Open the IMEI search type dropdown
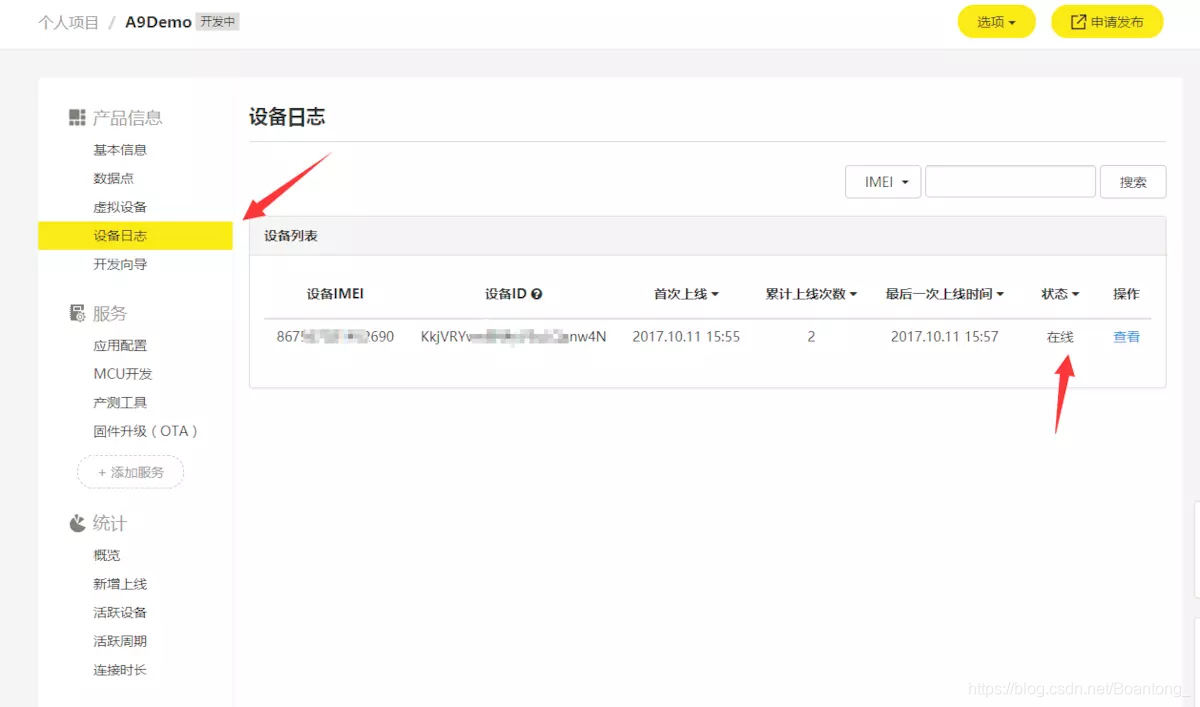This screenshot has width=1200, height=707. coord(883,182)
